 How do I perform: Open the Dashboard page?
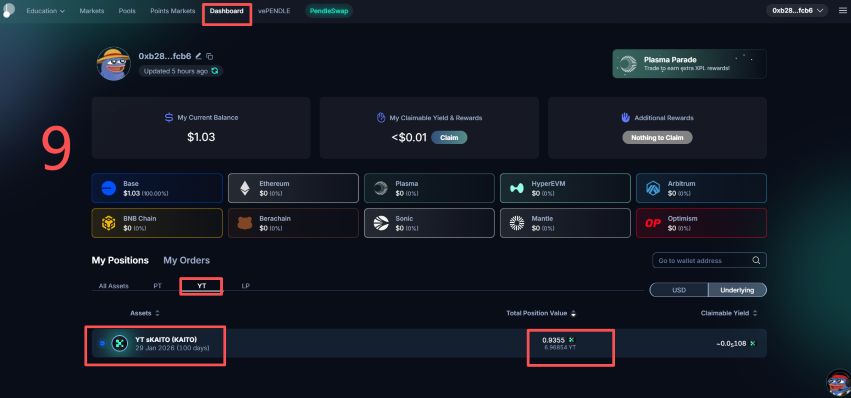[226, 11]
